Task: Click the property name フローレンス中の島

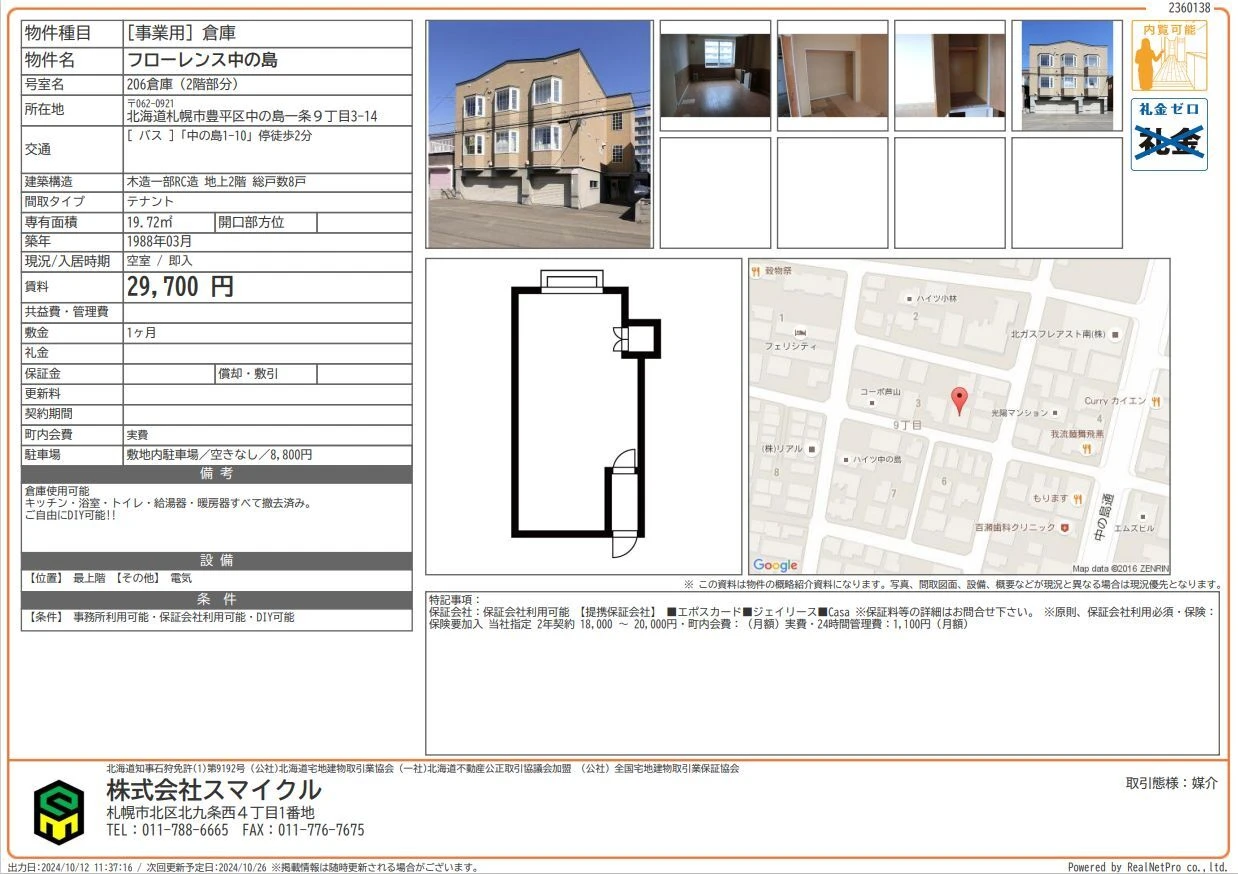Action: pos(203,60)
